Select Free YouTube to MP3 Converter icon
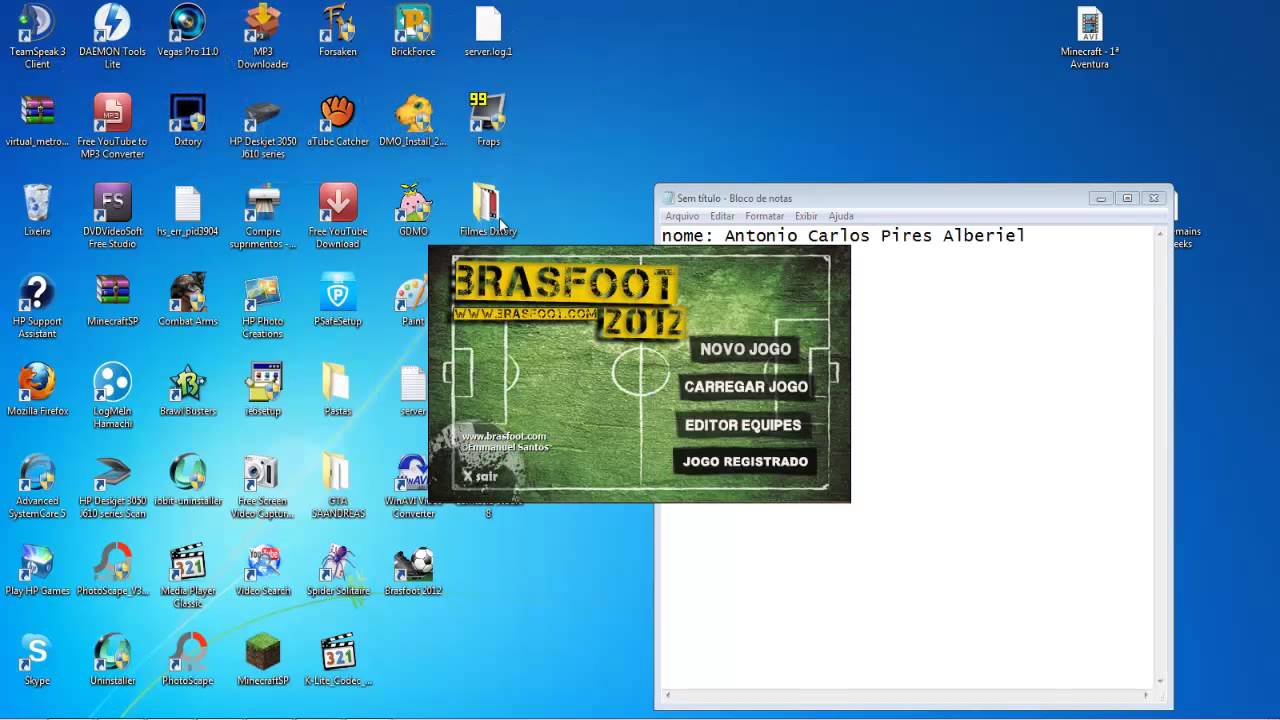1280x720 pixels. click(x=112, y=127)
